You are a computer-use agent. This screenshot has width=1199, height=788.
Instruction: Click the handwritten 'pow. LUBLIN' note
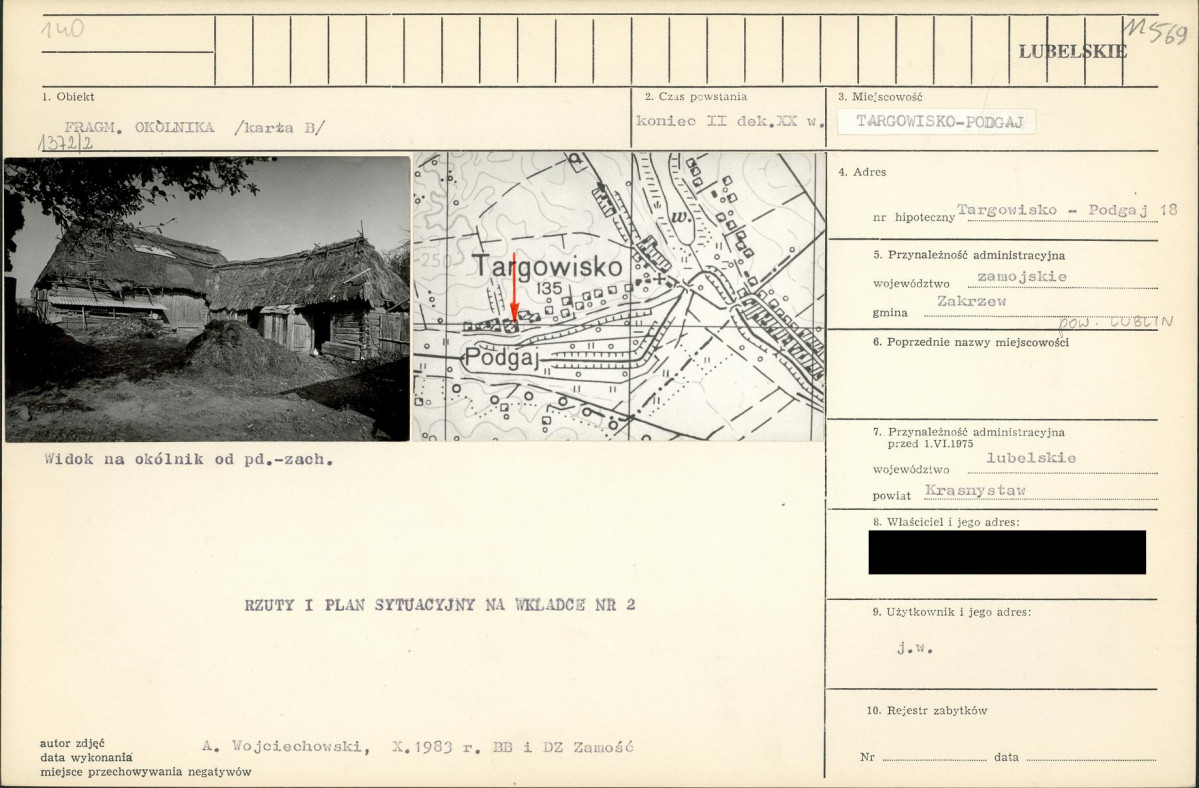[1115, 322]
